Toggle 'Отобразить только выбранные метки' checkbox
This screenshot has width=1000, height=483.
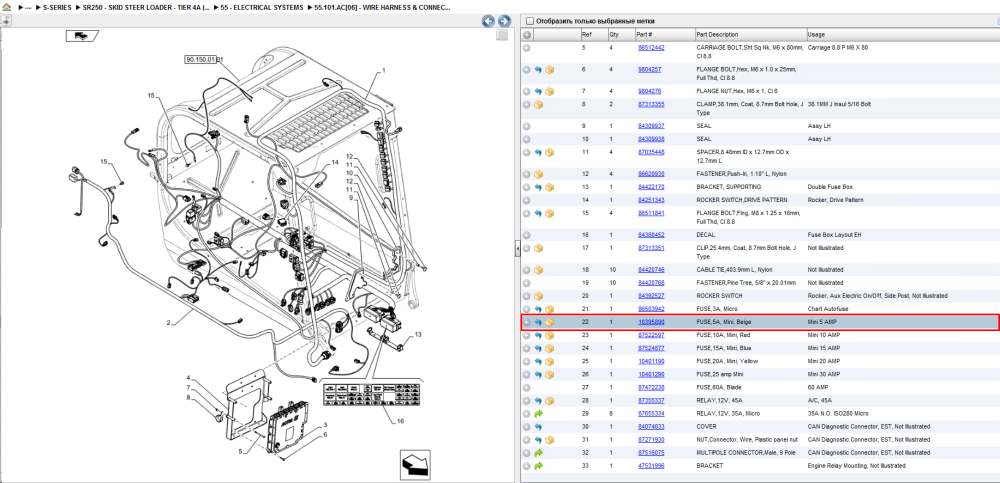pyautogui.click(x=529, y=21)
